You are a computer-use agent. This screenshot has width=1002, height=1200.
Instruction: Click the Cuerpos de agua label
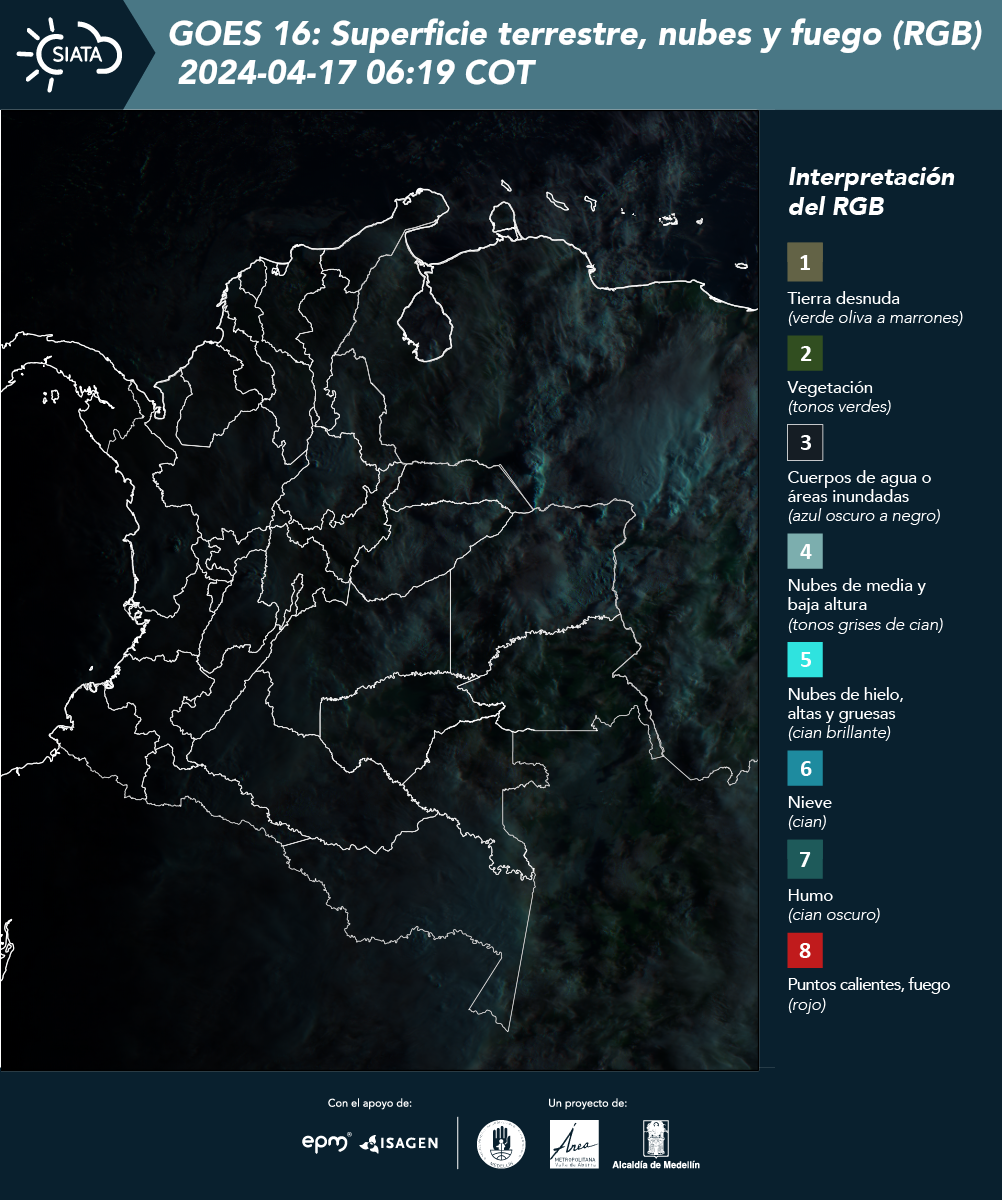(x=859, y=486)
